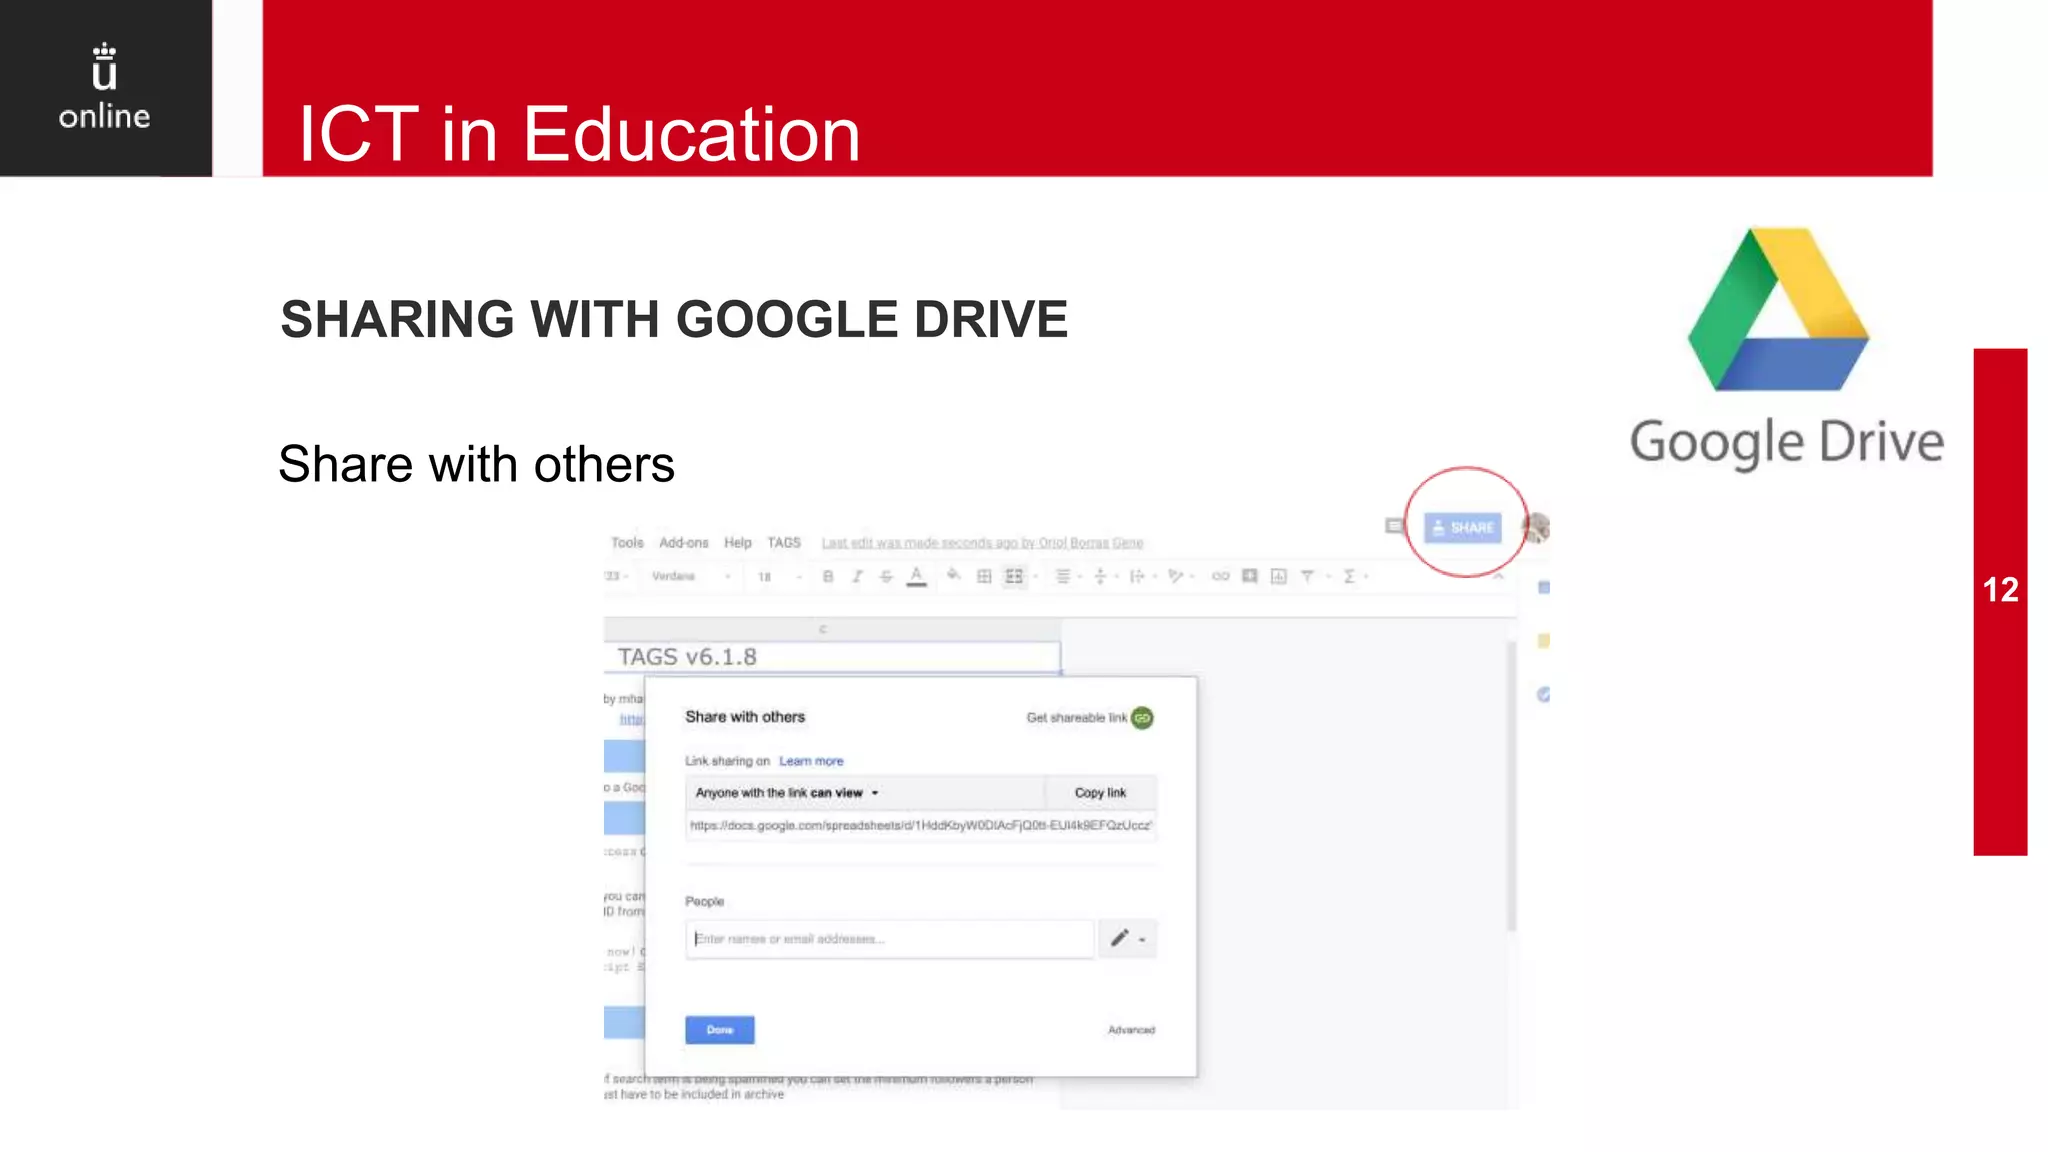The height and width of the screenshot is (1152, 2048).
Task: Click the blue SHARE button
Action: 1462,527
